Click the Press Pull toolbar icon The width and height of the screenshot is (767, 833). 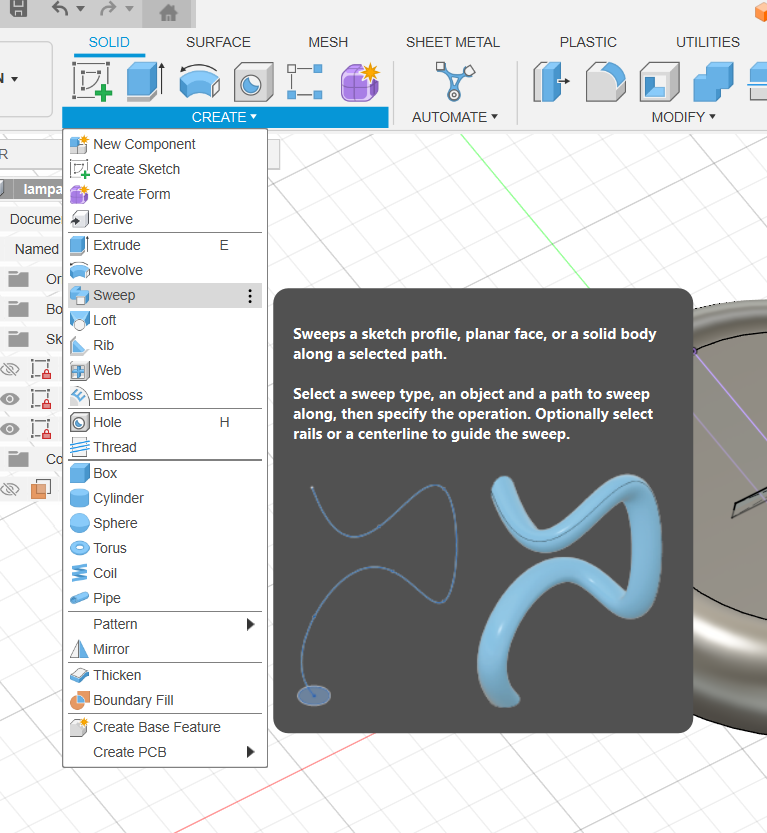click(x=551, y=82)
